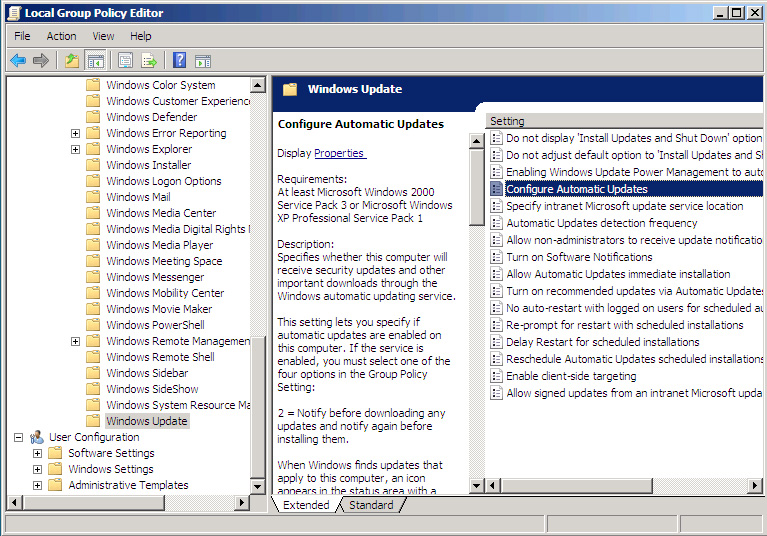
Task: Click folder icon of Software Settings
Action: pyautogui.click(x=55, y=453)
